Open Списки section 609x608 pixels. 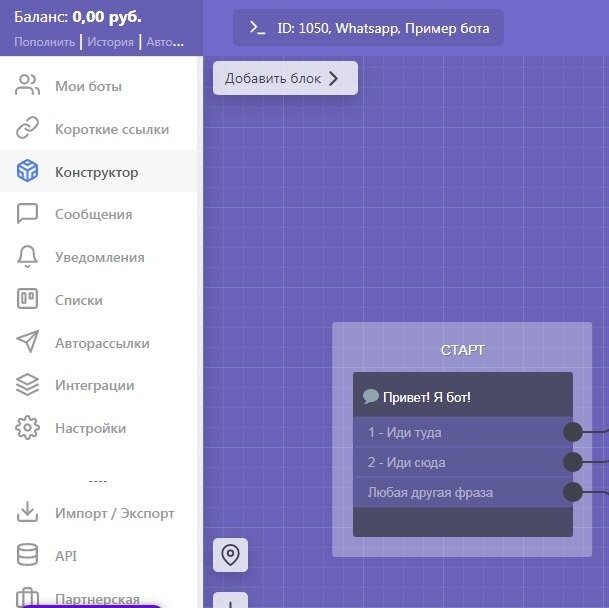point(99,300)
